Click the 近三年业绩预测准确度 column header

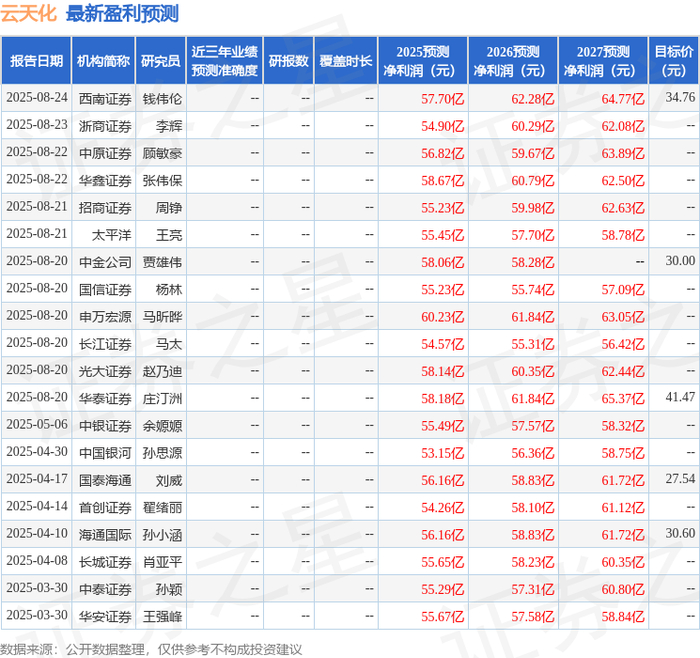click(225, 61)
